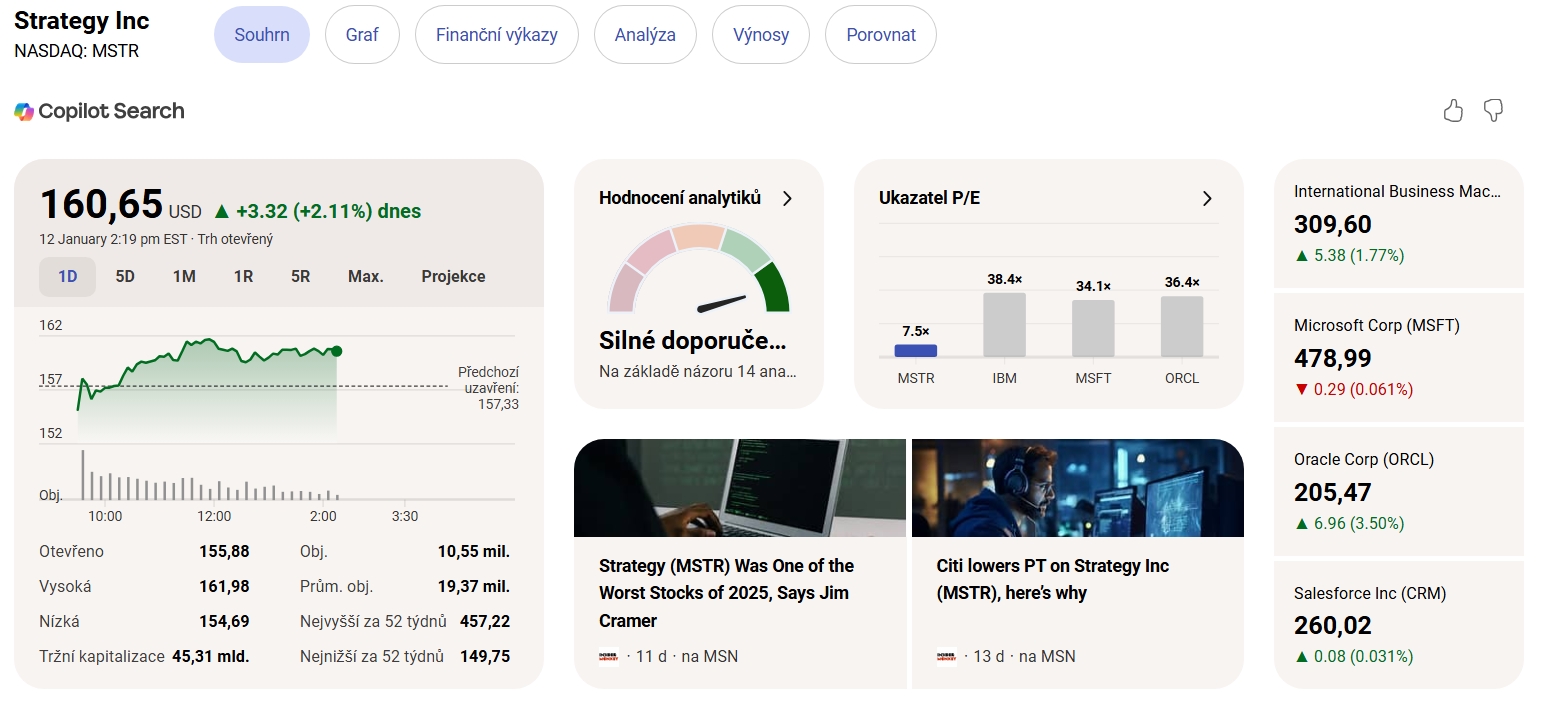This screenshot has width=1546, height=703.
Task: Switch chart to 1R range
Action: click(243, 277)
